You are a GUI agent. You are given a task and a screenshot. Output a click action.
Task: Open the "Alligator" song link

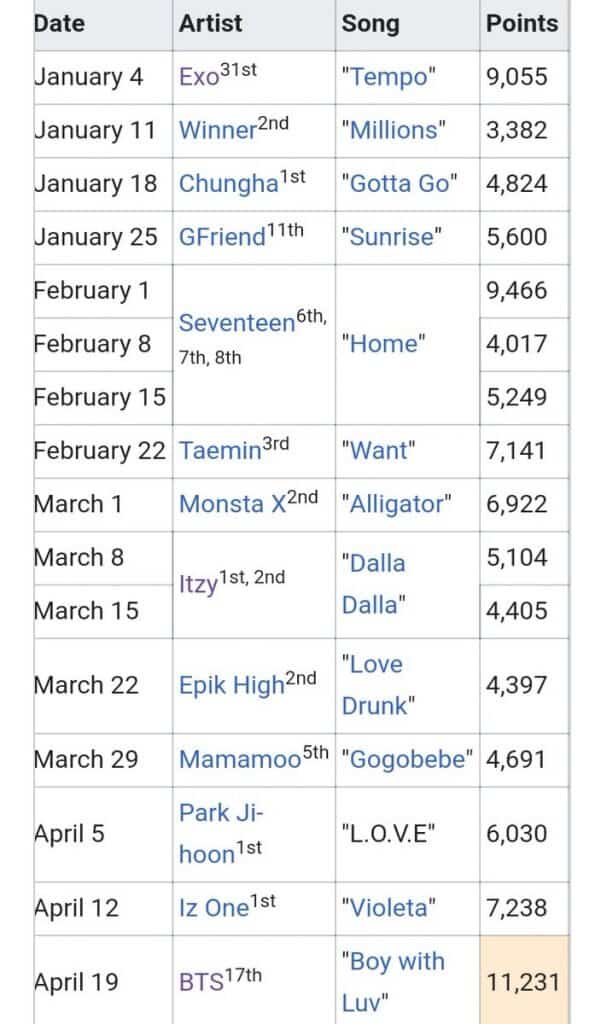[x=396, y=504]
